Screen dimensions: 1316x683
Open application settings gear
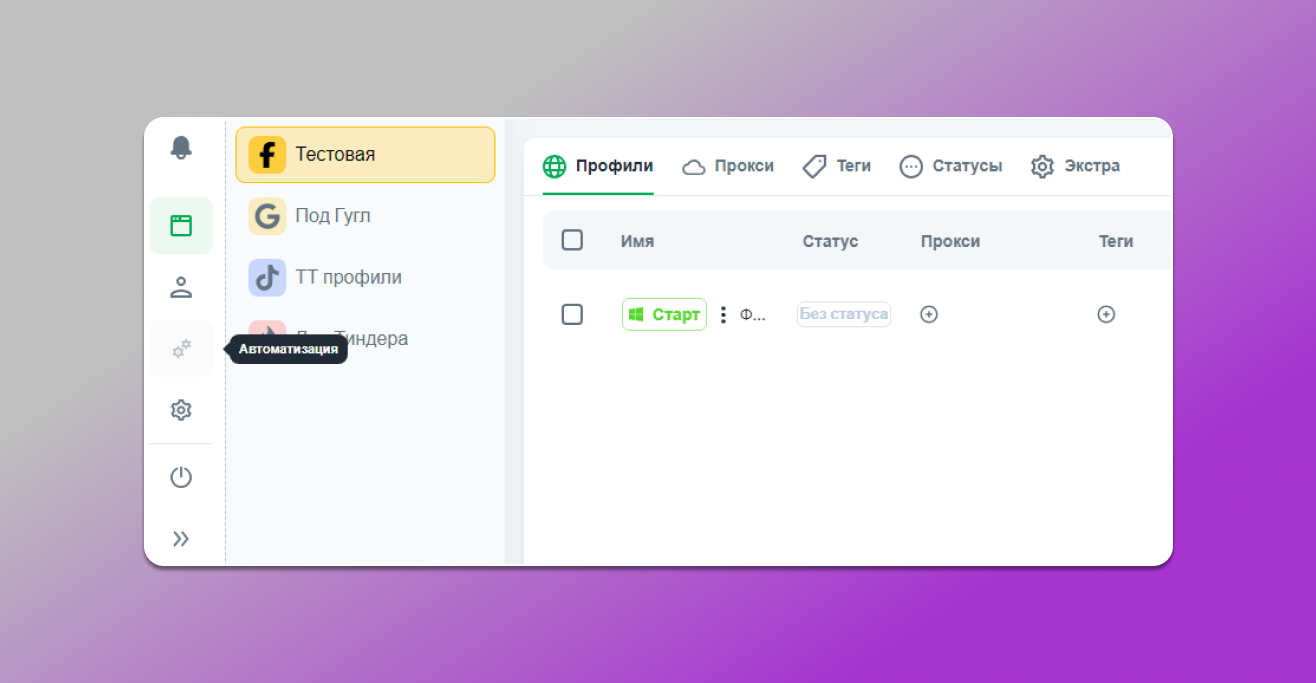click(181, 410)
